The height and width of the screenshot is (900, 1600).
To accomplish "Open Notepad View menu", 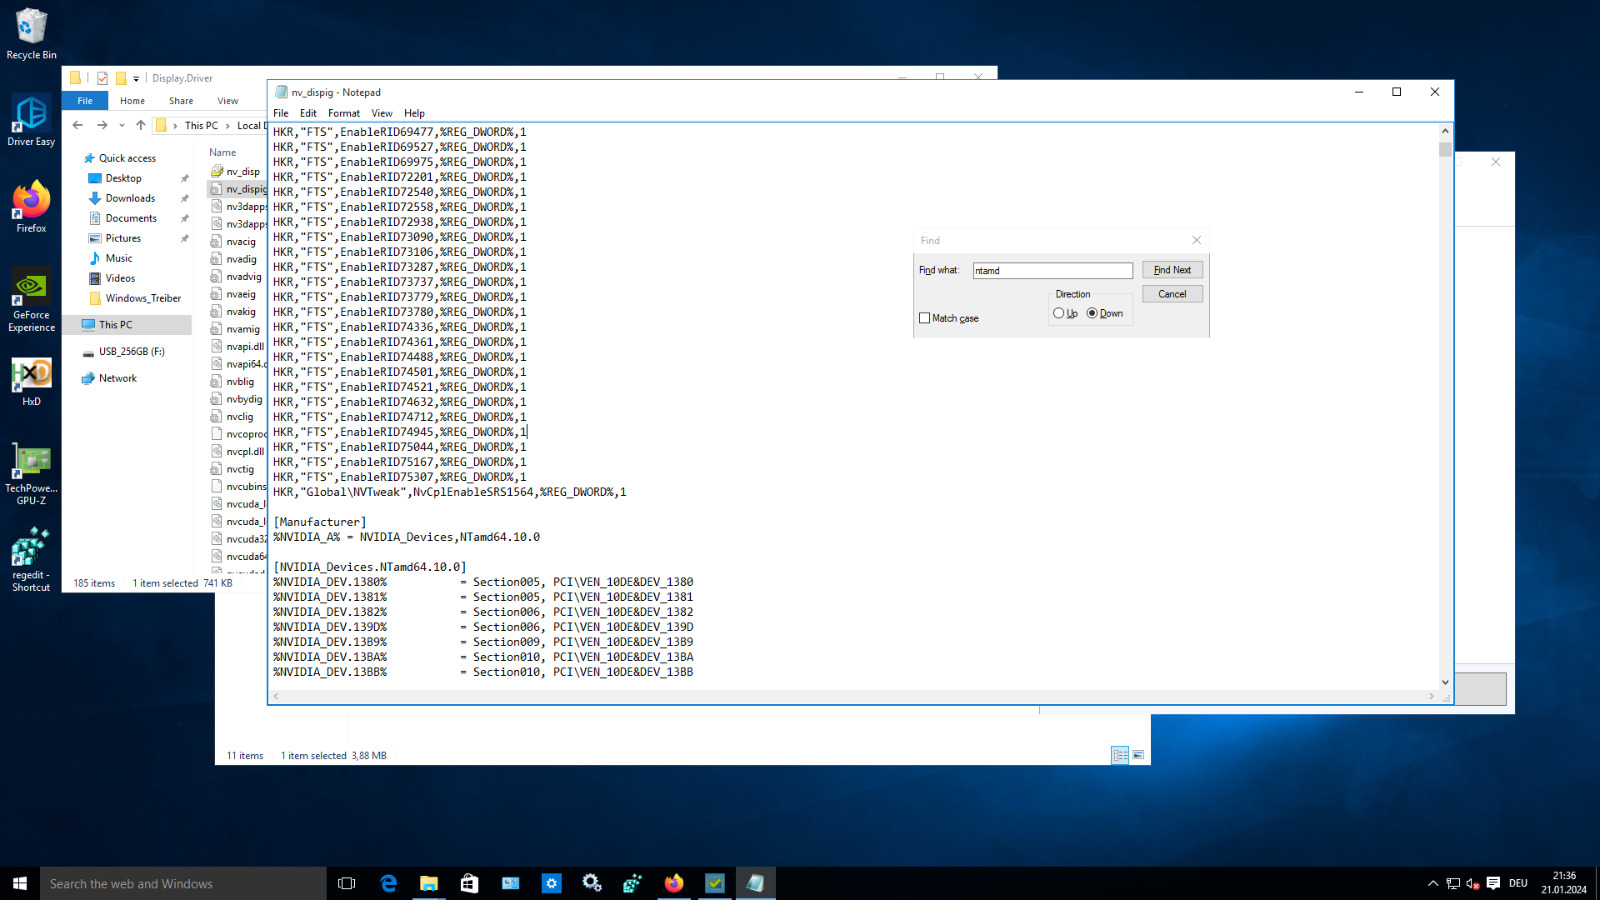I will coord(382,113).
